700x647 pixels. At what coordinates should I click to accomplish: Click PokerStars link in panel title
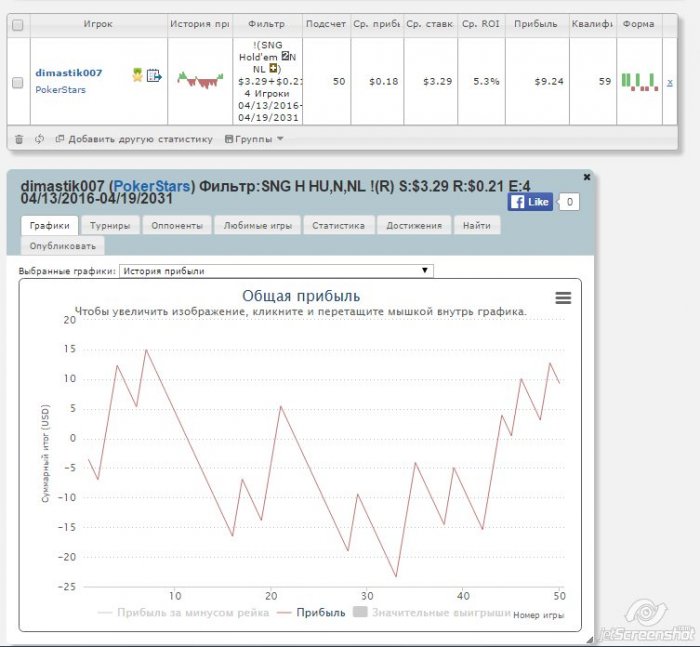(x=152, y=186)
